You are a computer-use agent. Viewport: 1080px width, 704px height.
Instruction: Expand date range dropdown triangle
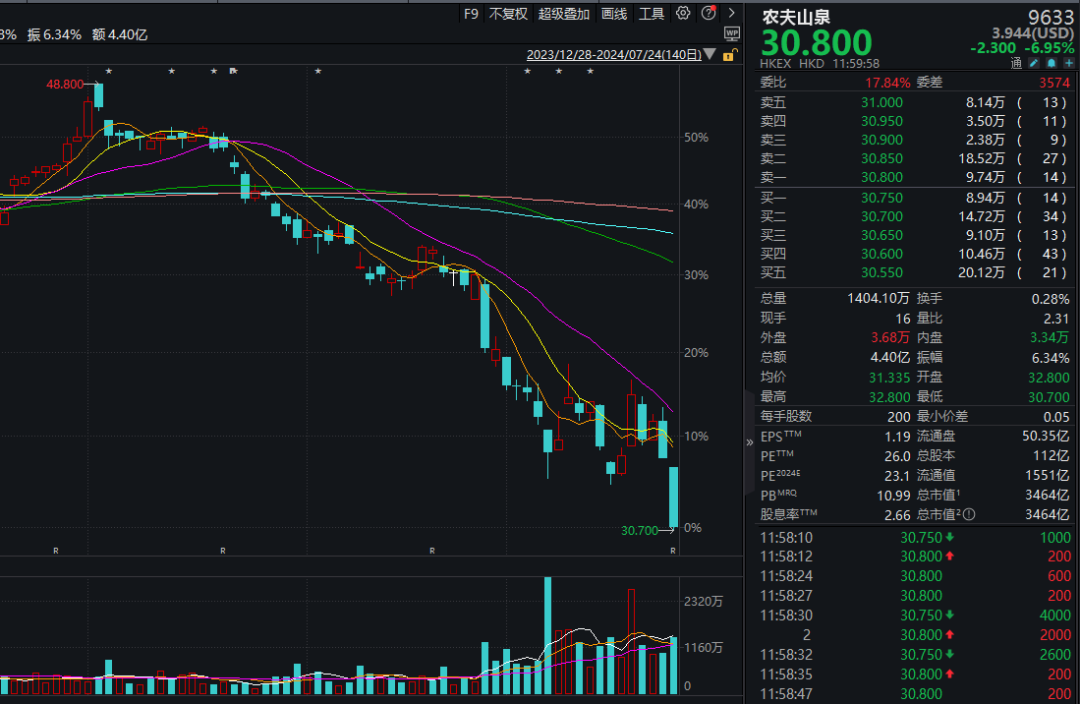[x=710, y=55]
